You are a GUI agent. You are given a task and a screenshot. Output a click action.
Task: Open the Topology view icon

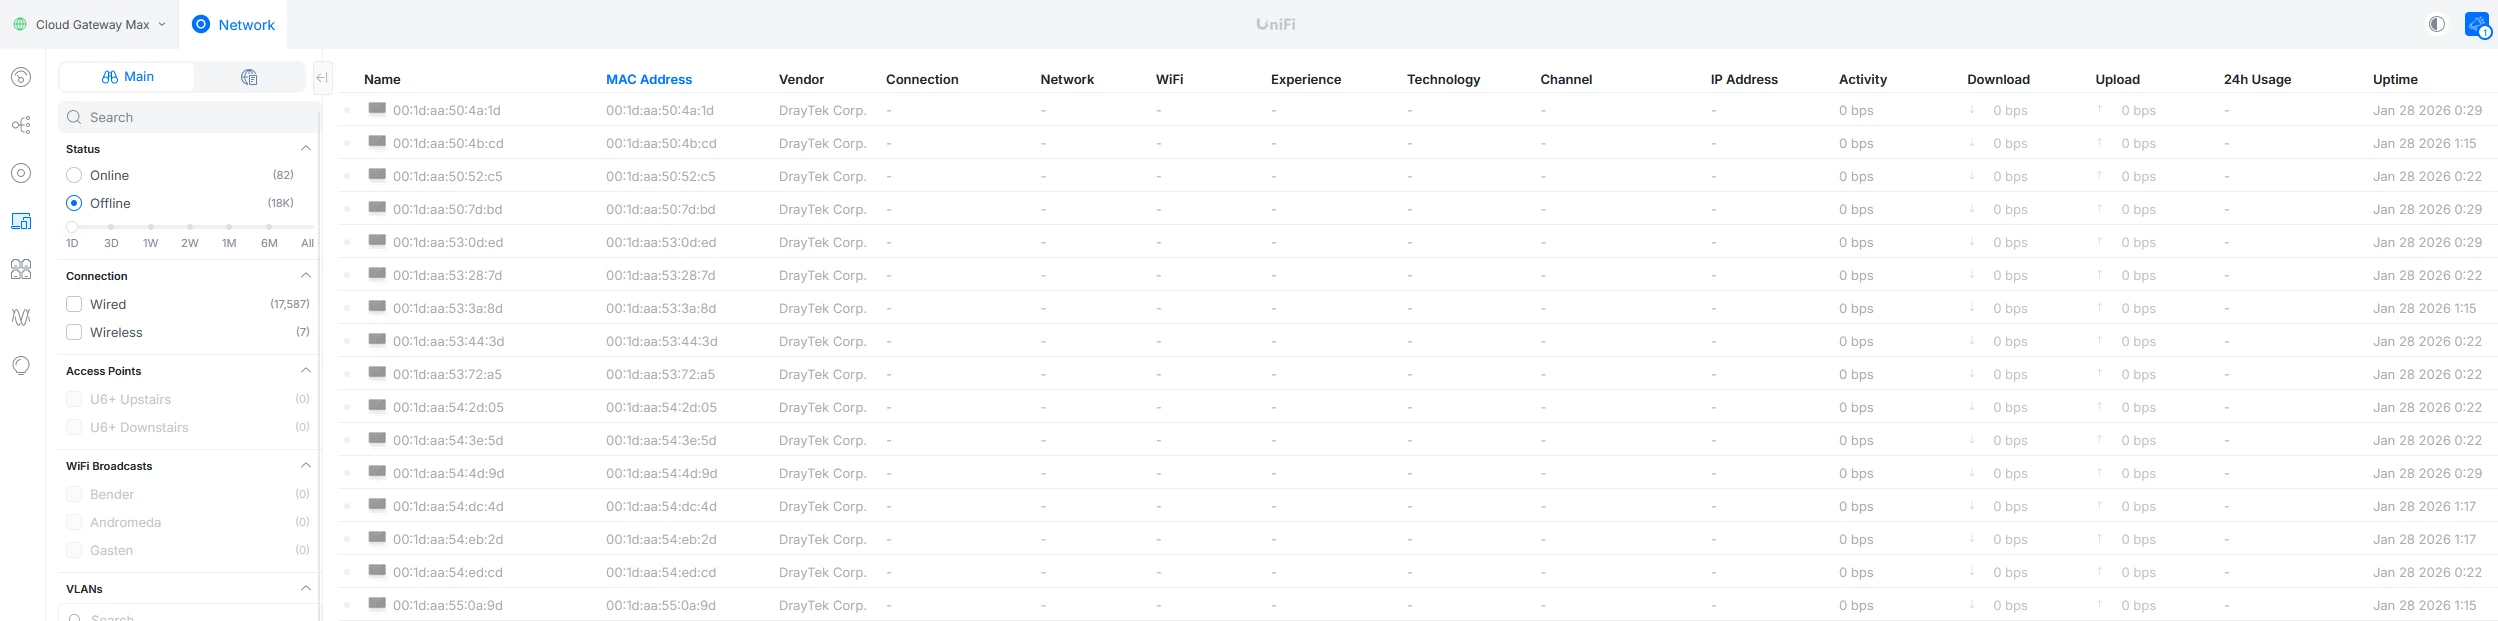click(20, 124)
